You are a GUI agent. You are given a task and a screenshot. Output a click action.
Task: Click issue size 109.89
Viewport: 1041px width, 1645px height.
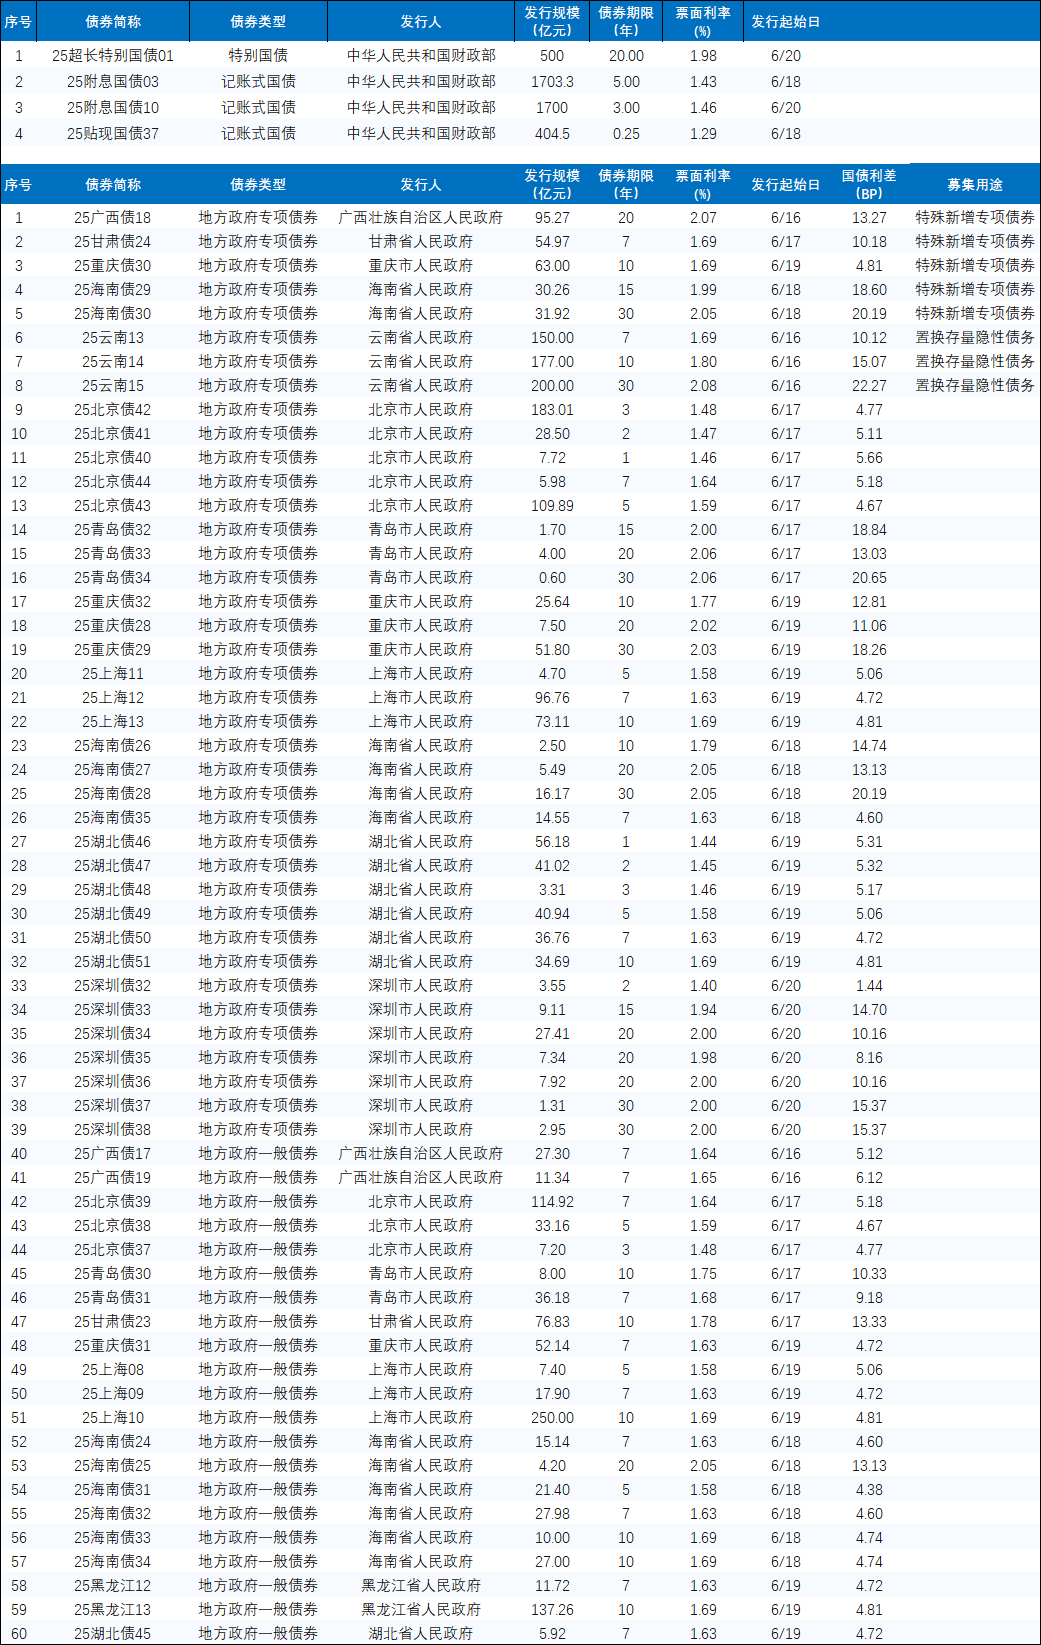(552, 506)
